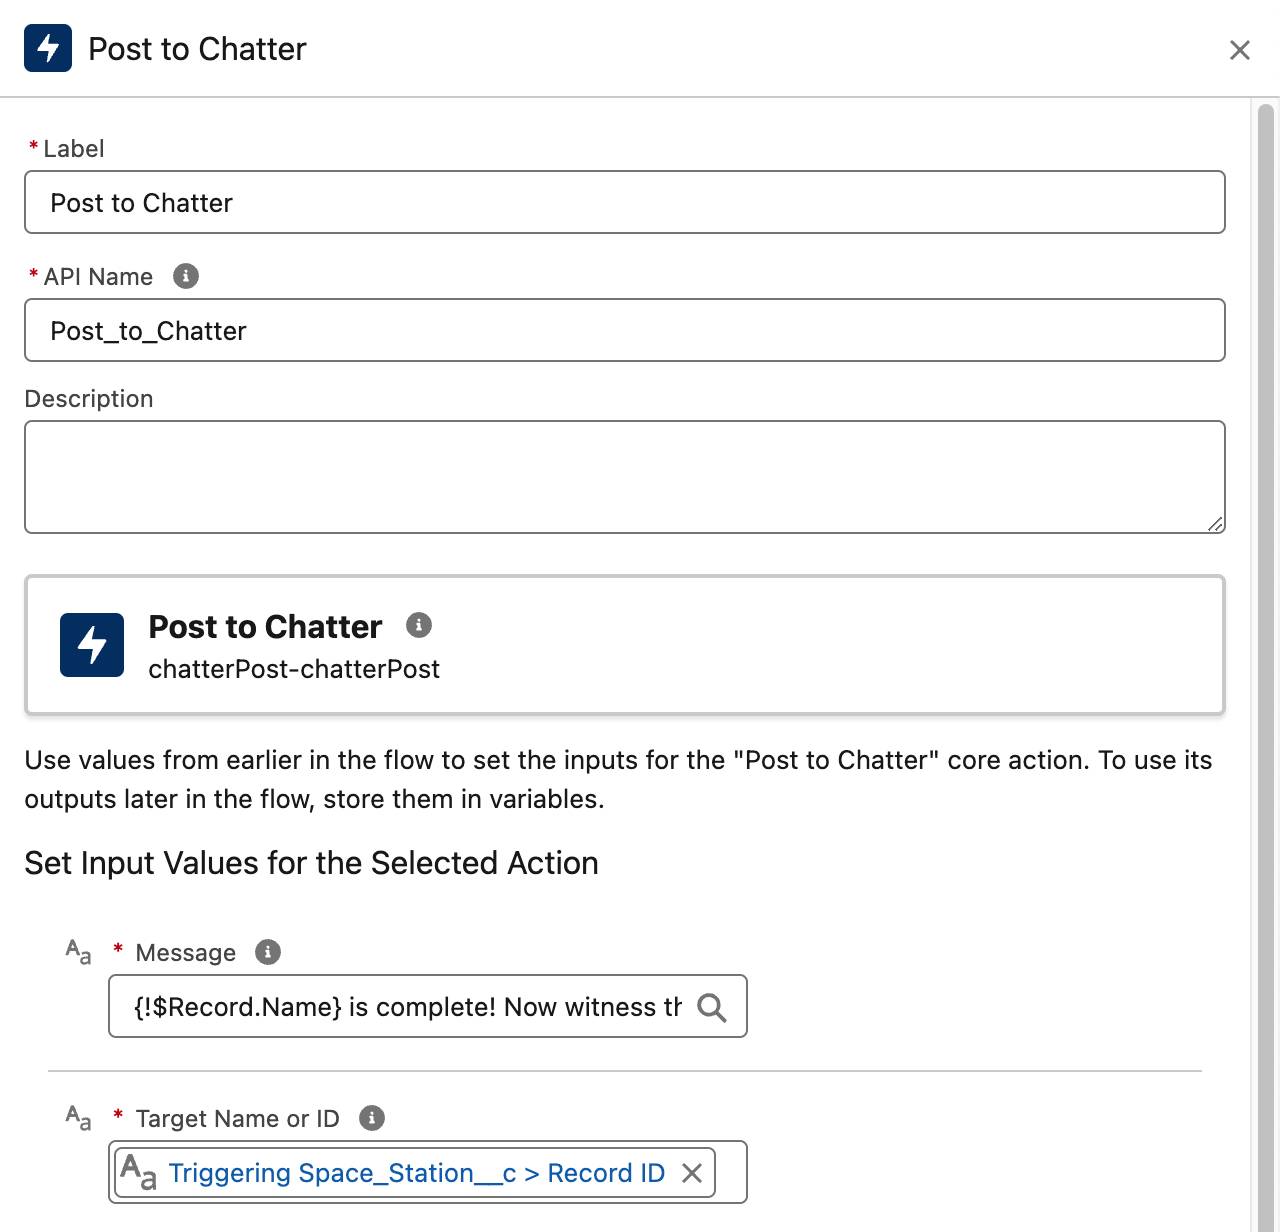Show Target Name or ID info tooltip
The width and height of the screenshot is (1280, 1232).
point(372,1118)
